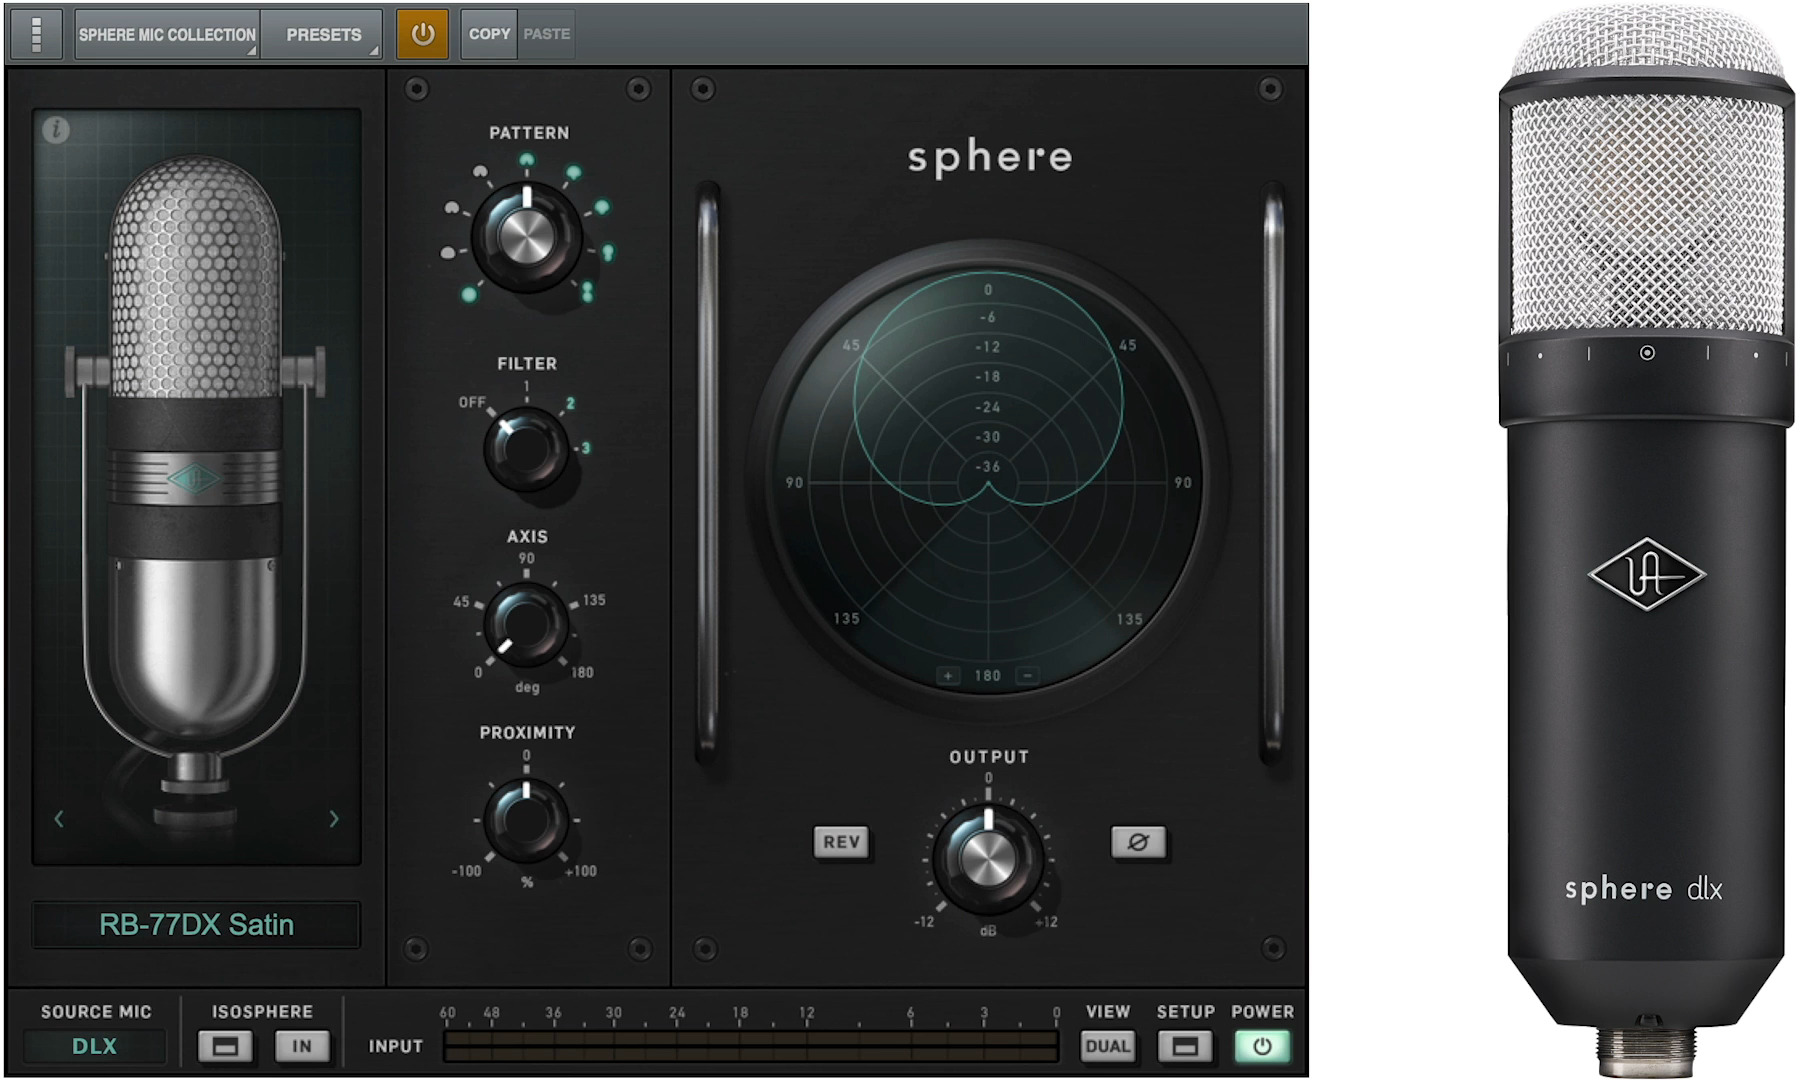Open the plugin menu with three stacked dots
The height and width of the screenshot is (1080, 1800).
pos(37,34)
